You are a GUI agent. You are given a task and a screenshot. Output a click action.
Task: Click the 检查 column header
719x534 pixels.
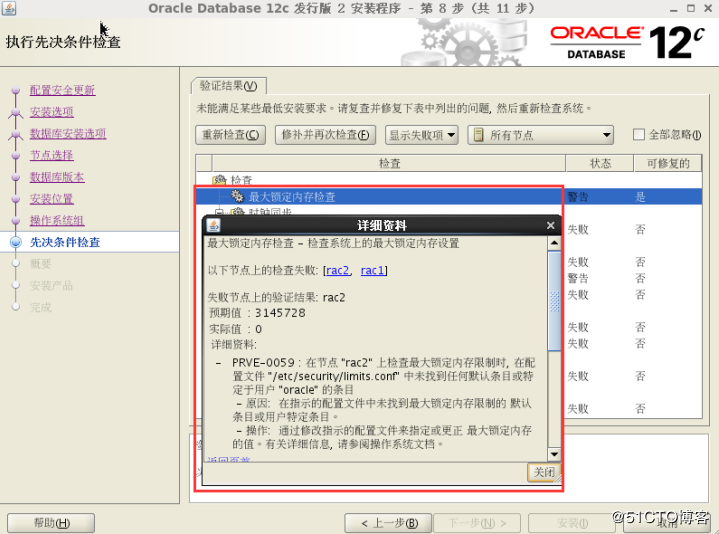click(389, 163)
